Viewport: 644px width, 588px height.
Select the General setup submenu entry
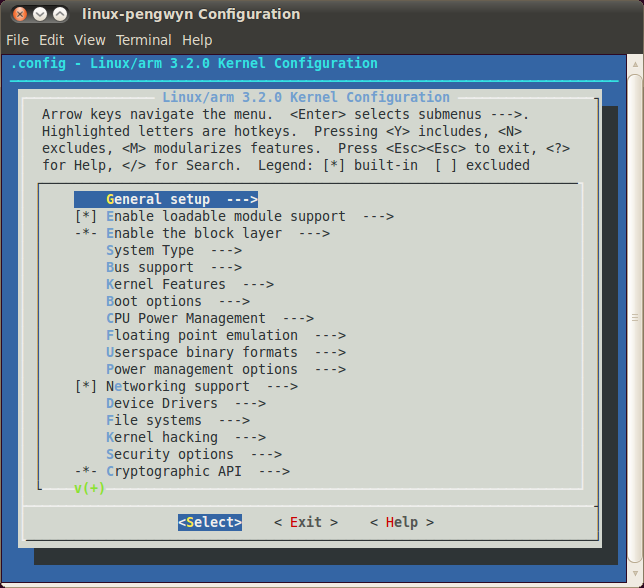coord(166,200)
